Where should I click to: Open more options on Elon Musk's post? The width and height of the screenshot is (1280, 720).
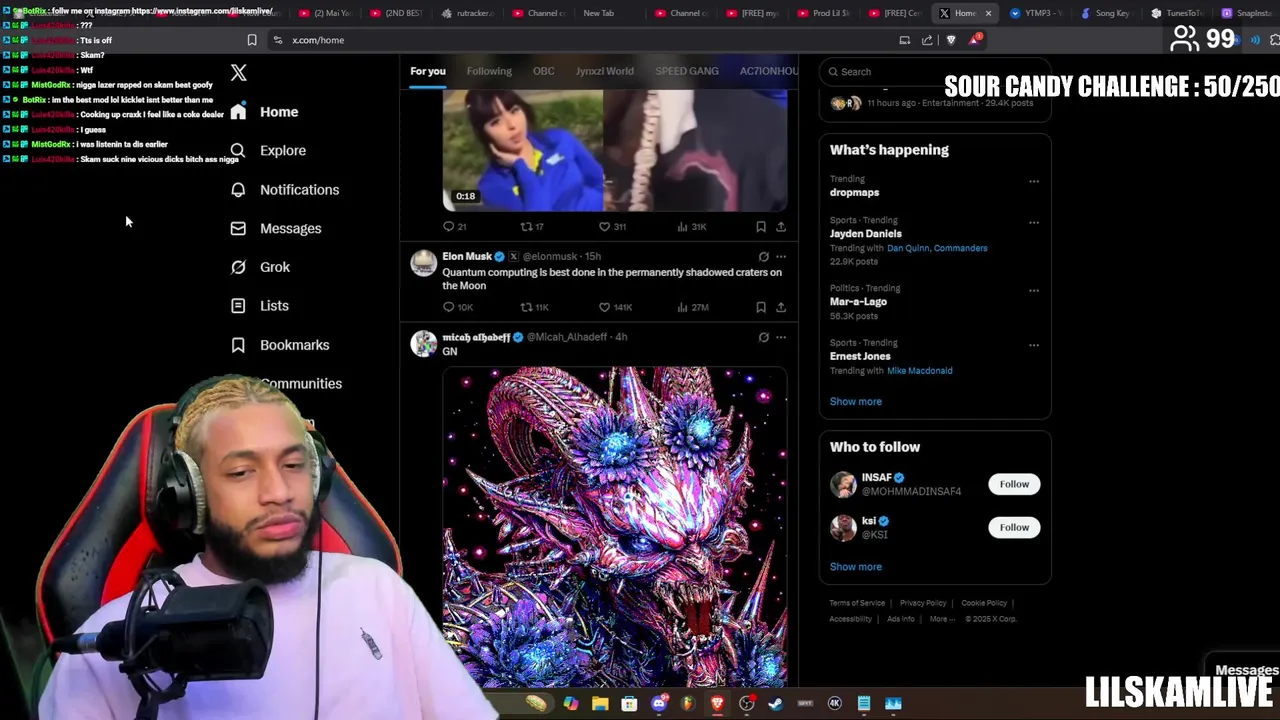point(781,256)
